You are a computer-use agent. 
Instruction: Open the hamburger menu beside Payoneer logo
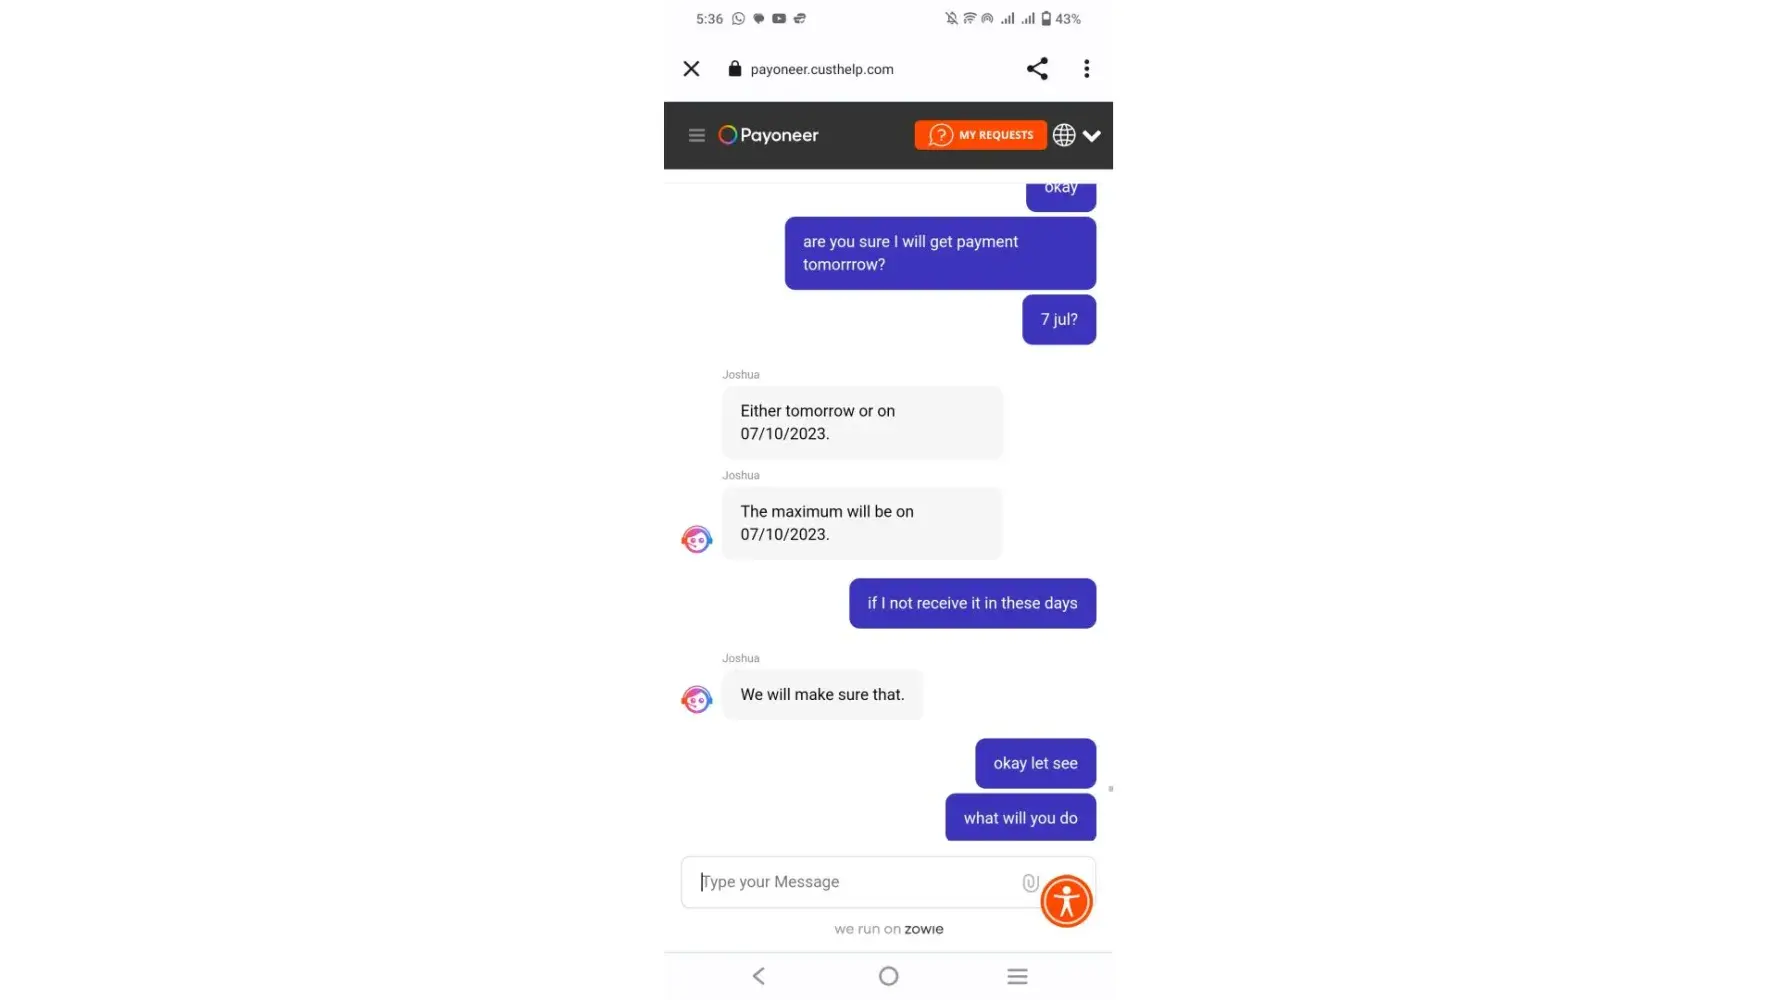pyautogui.click(x=697, y=135)
